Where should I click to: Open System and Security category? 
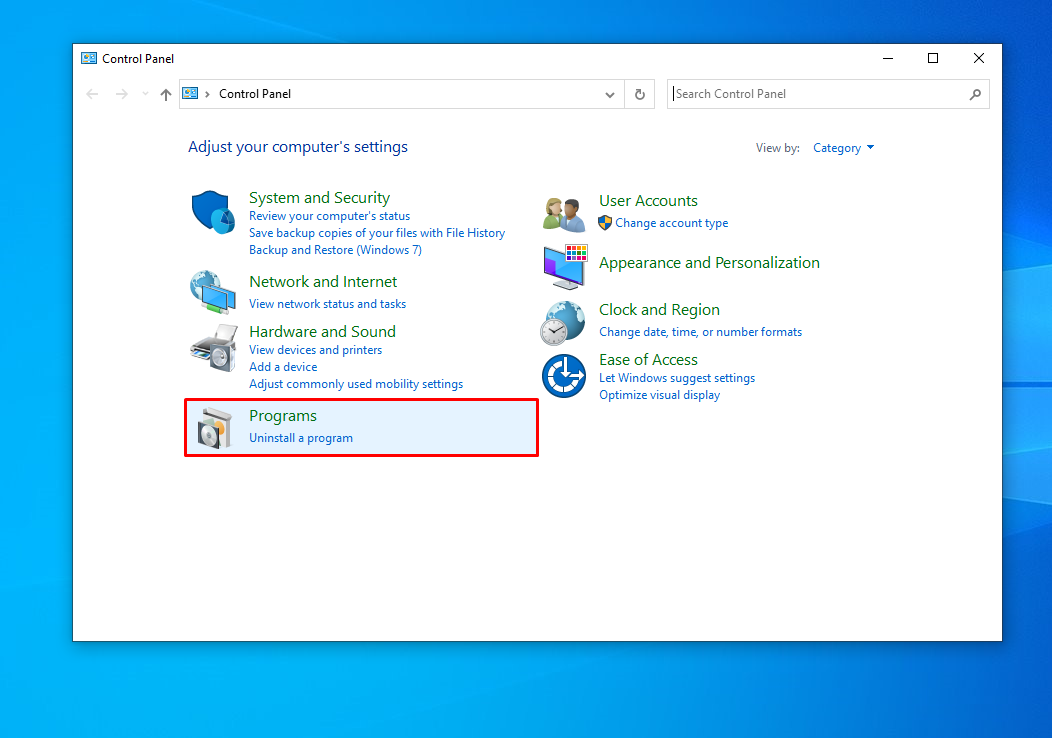point(319,198)
